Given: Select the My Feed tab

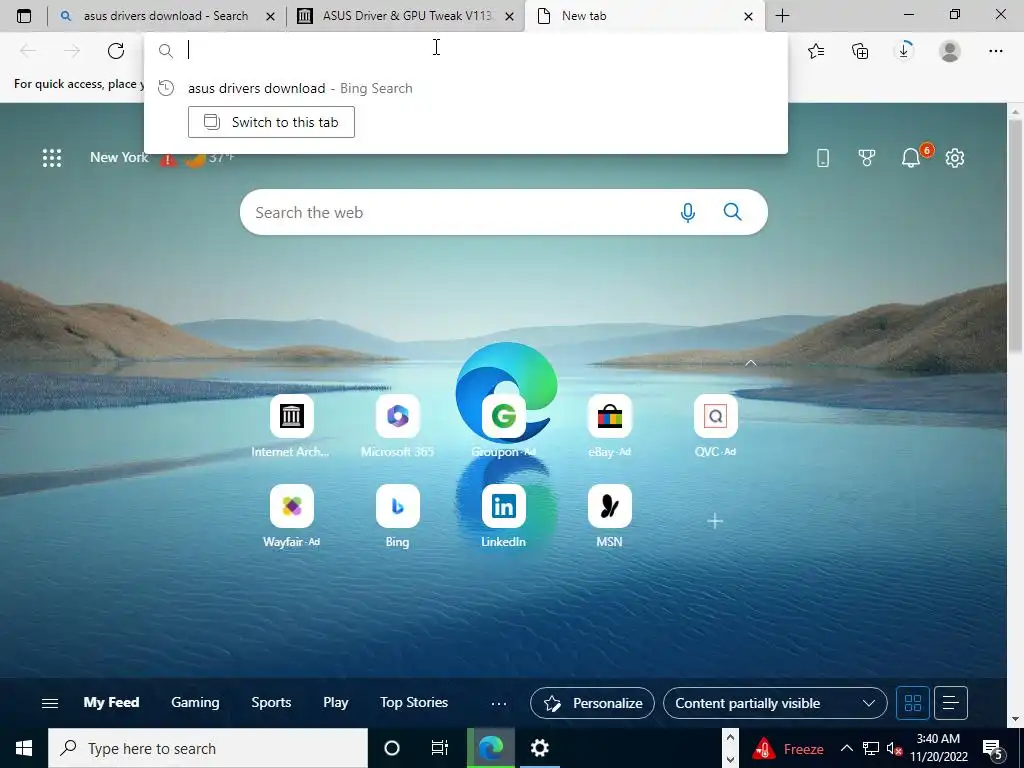Looking at the screenshot, I should pyautogui.click(x=111, y=702).
